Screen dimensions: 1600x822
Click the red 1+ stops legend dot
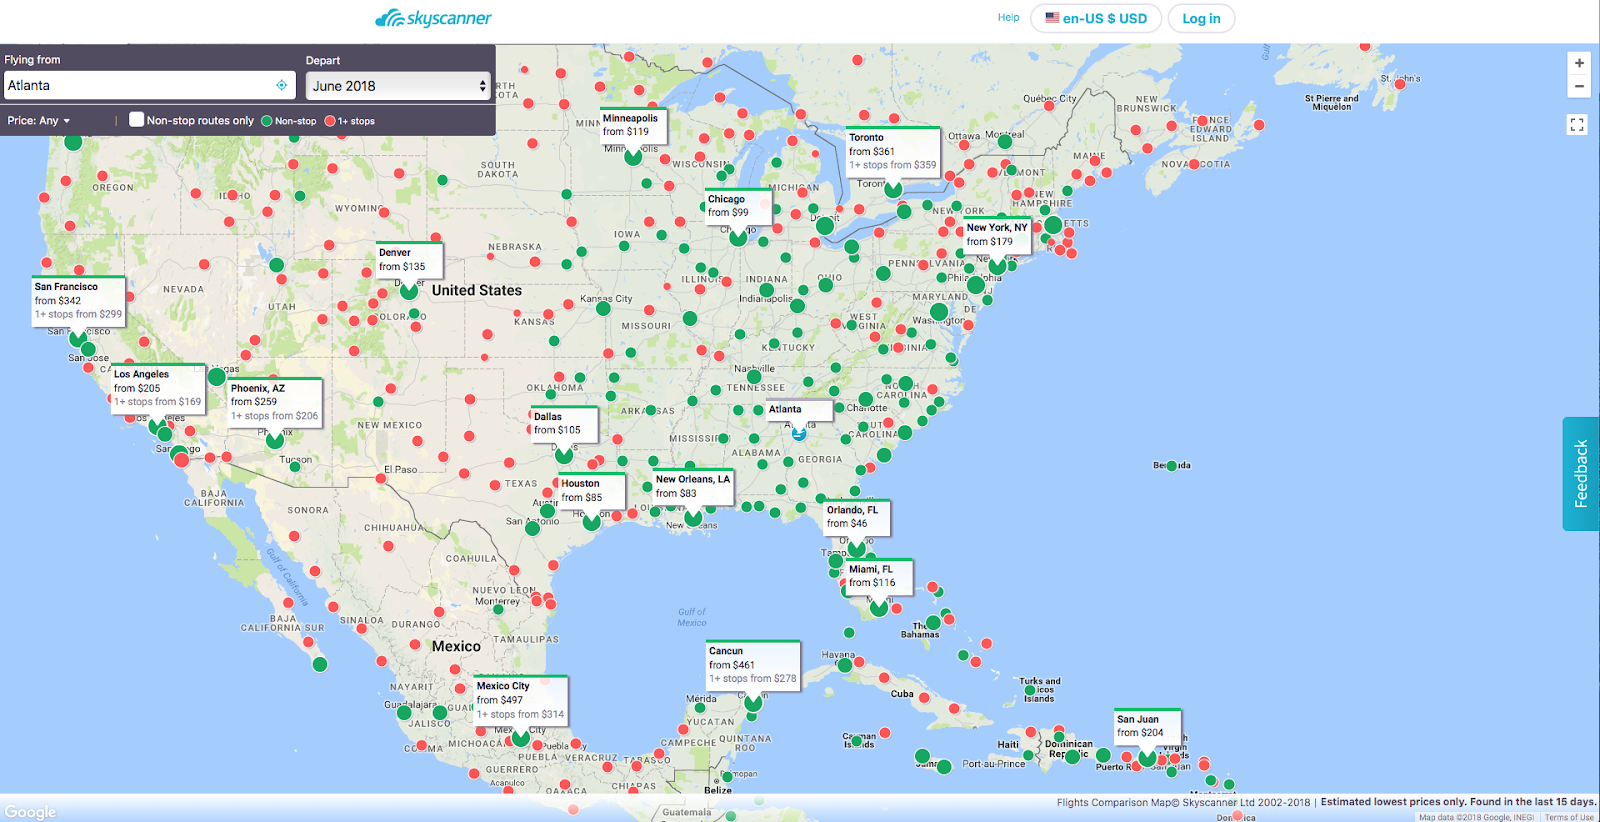coord(330,121)
